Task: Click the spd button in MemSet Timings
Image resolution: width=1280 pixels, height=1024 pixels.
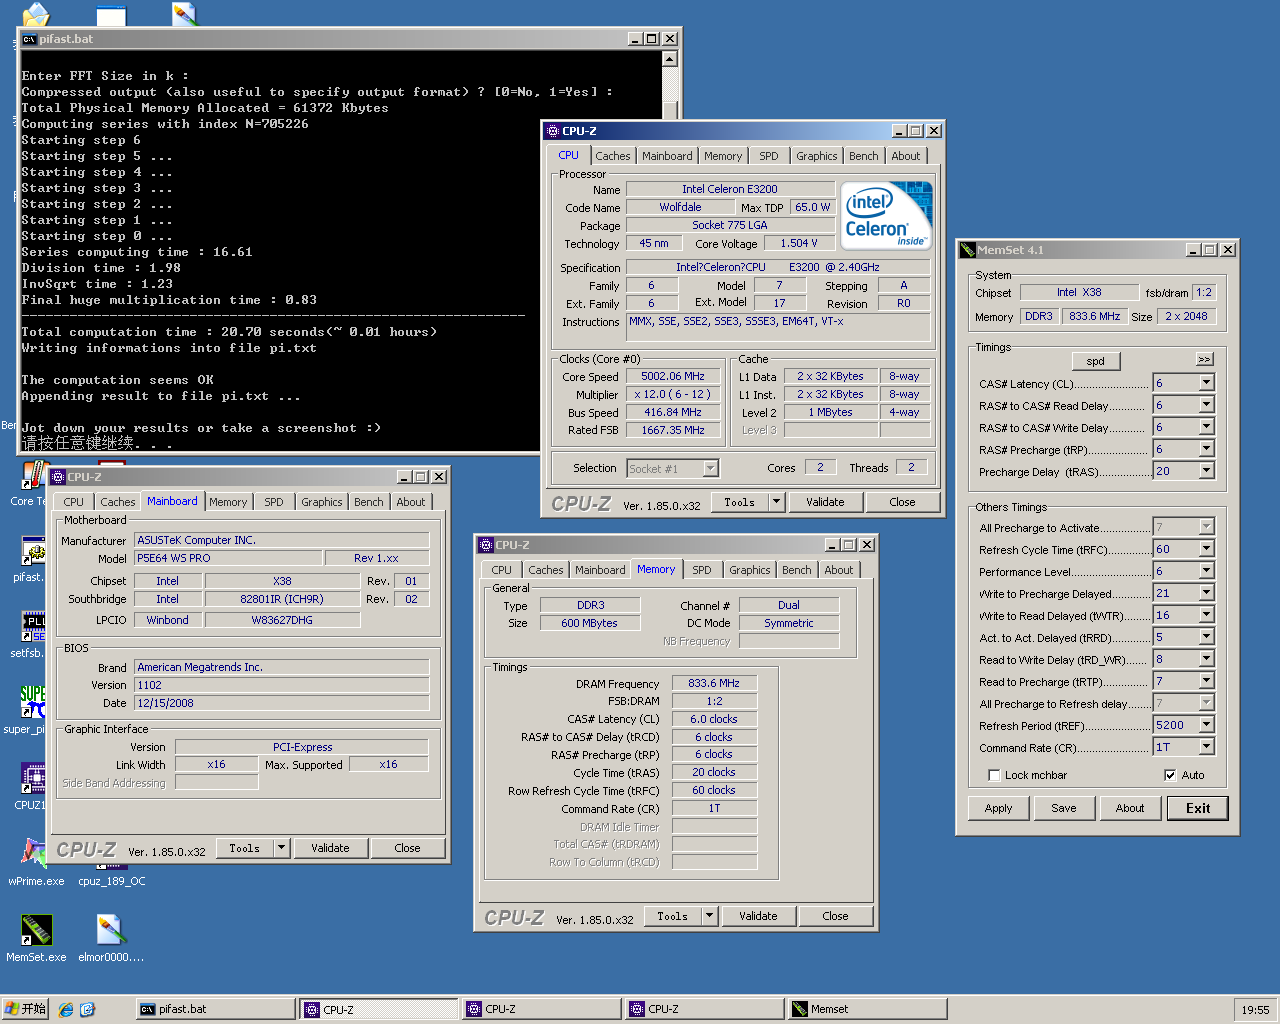Action: click(1096, 361)
